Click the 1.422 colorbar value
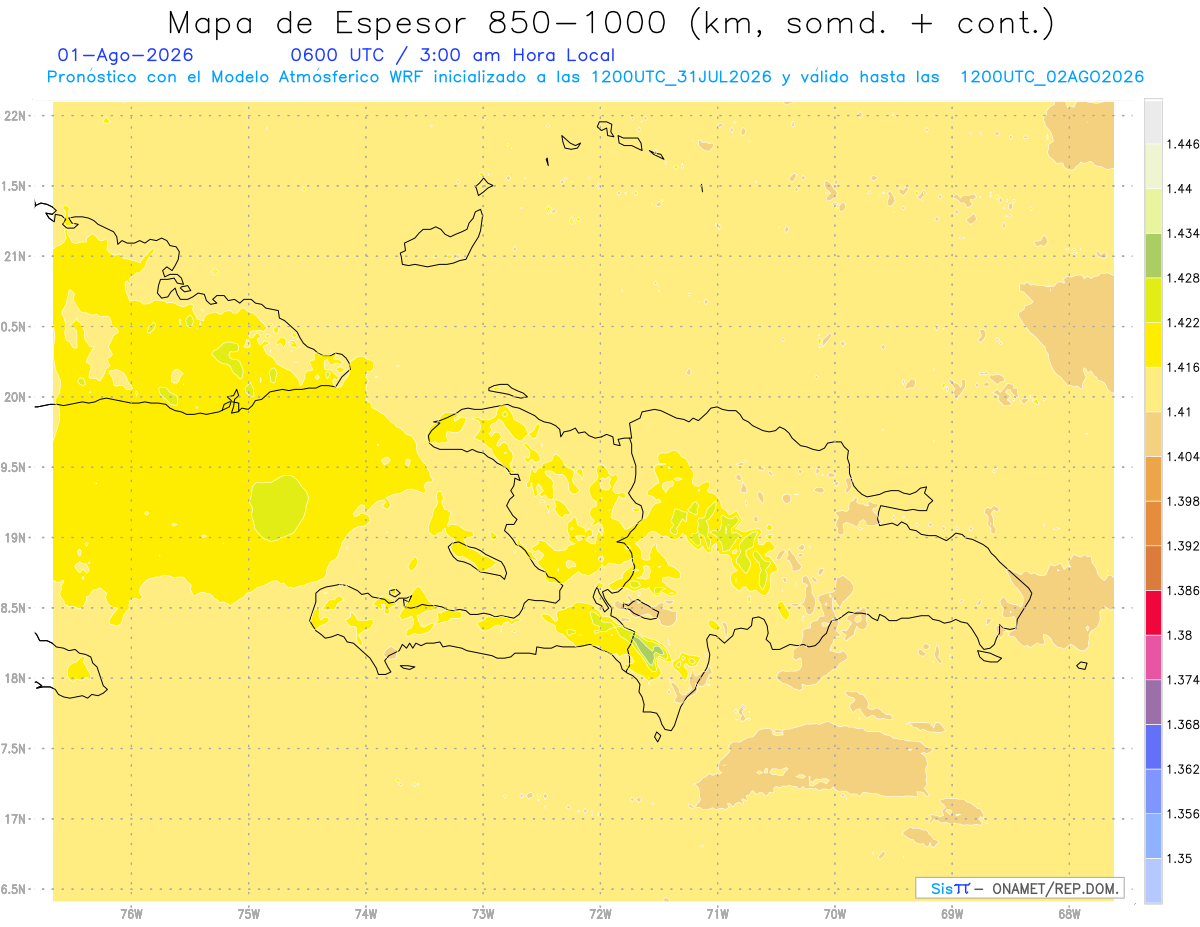 pyautogui.click(x=1183, y=323)
